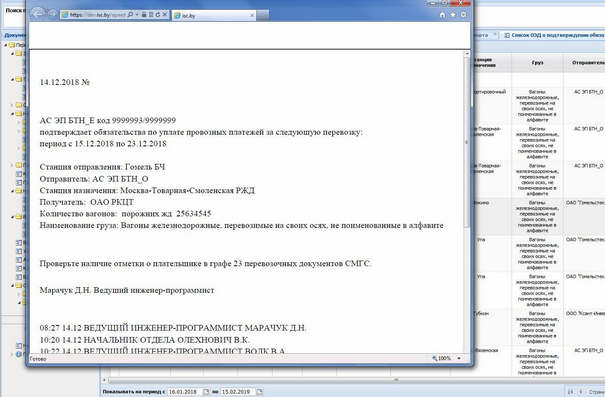Go to first page icon in background pager
The height and width of the screenshot is (397, 605).
[x=570, y=392]
